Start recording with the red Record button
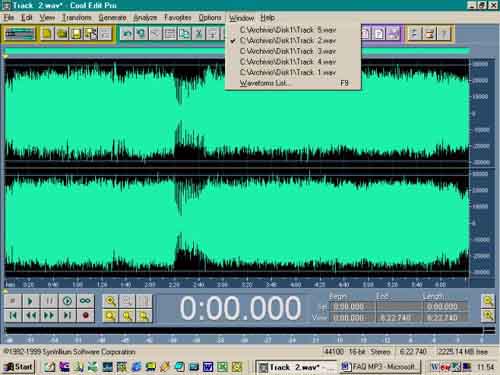 (85, 315)
